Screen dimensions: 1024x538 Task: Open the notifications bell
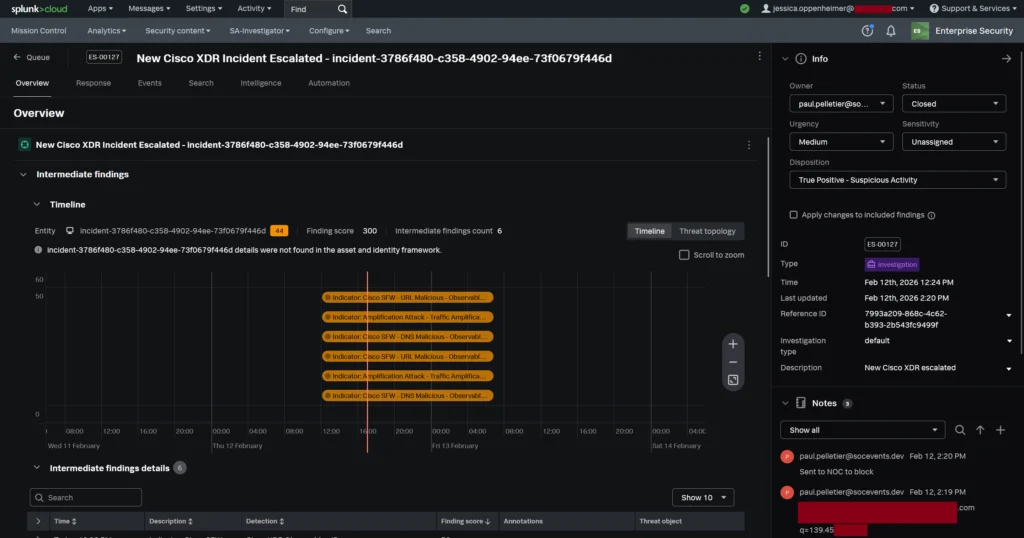click(x=891, y=31)
